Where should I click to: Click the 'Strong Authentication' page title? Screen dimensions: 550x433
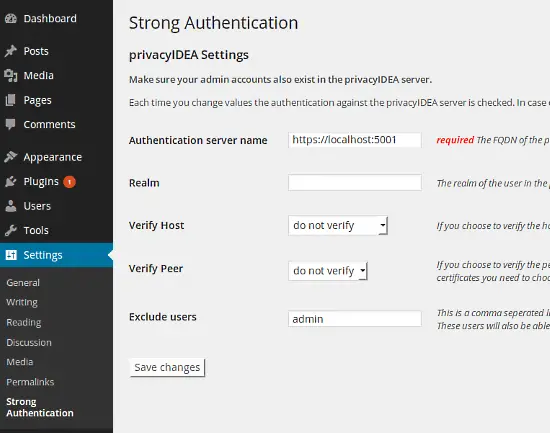click(213, 23)
